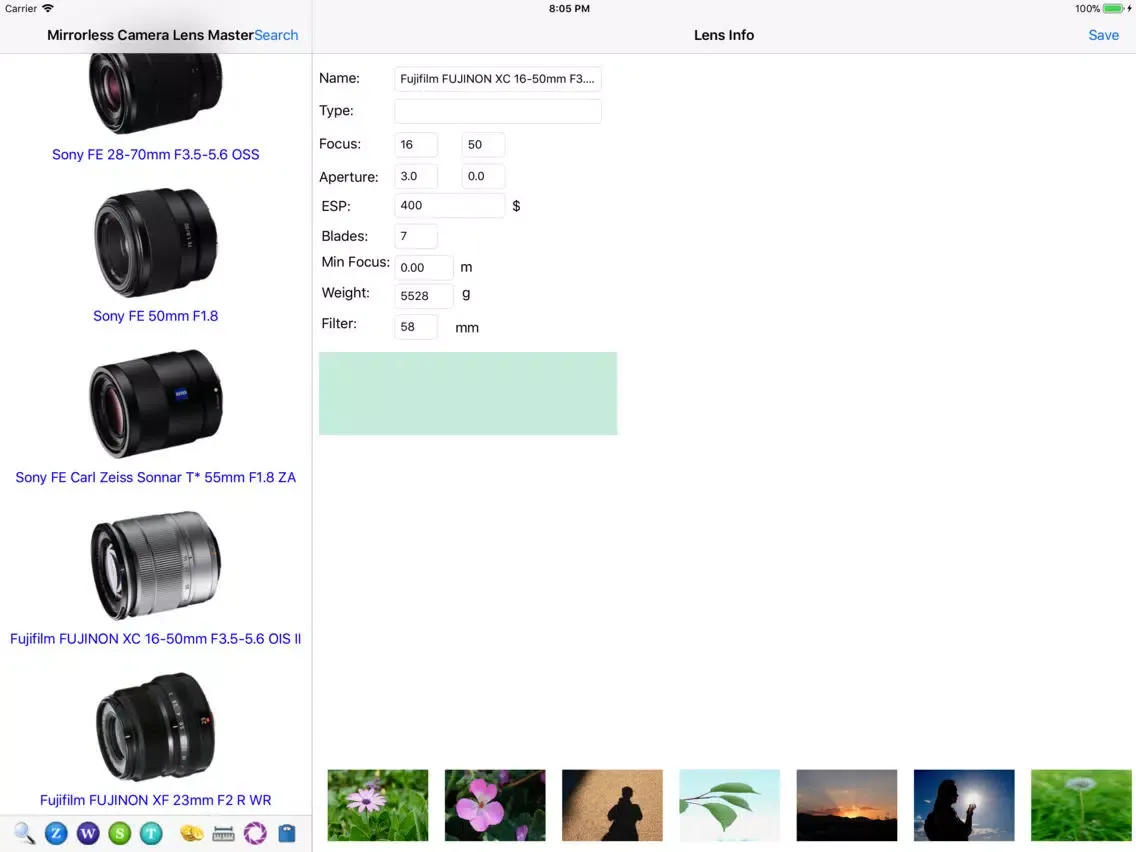Edit the Blades field showing 7
The image size is (1136, 852).
(x=416, y=236)
